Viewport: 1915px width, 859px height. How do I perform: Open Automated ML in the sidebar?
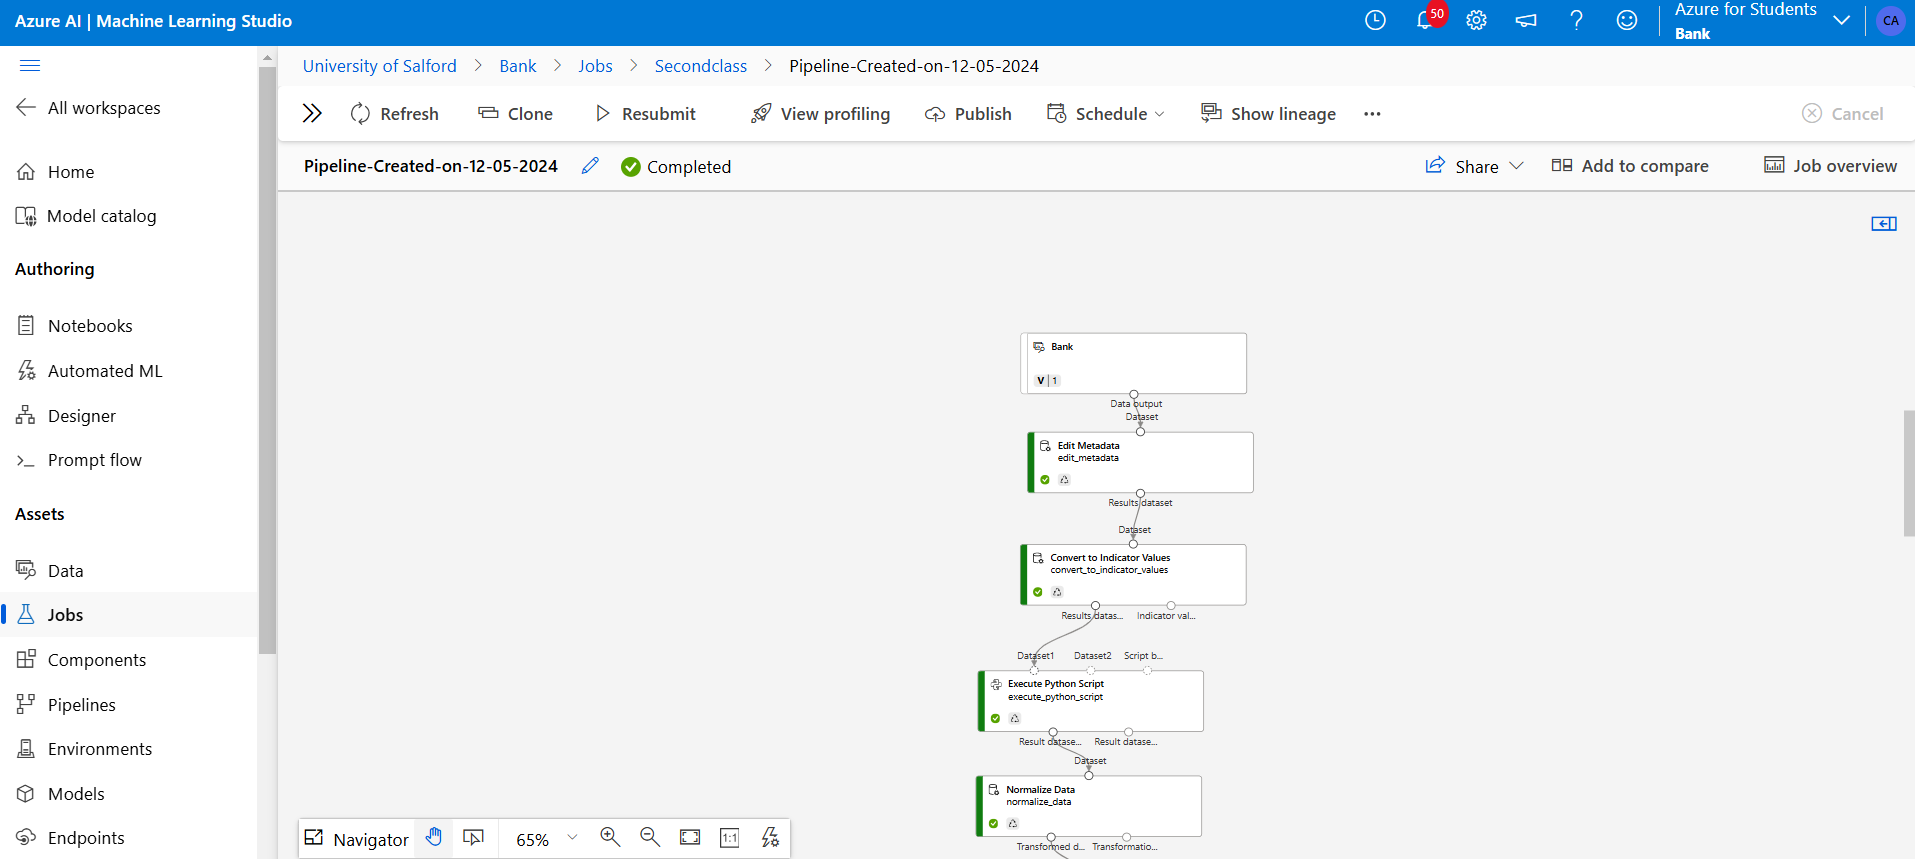89,371
